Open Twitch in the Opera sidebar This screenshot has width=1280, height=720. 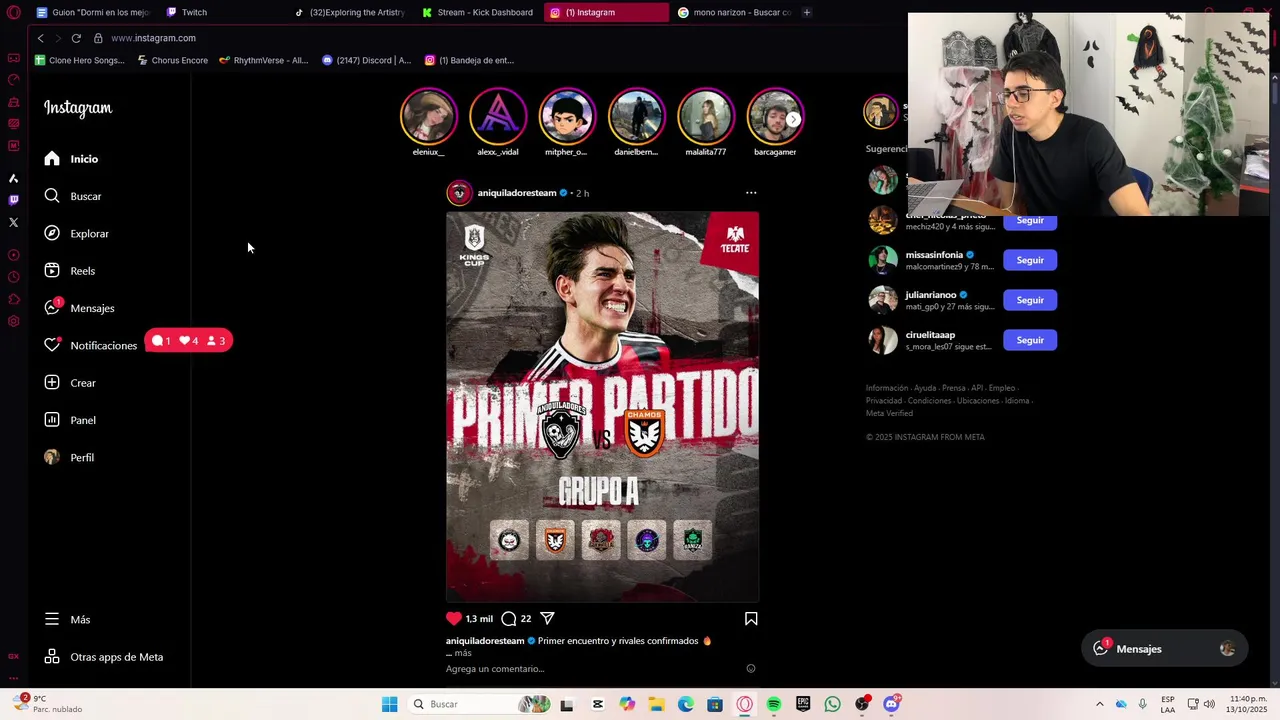click(13, 200)
